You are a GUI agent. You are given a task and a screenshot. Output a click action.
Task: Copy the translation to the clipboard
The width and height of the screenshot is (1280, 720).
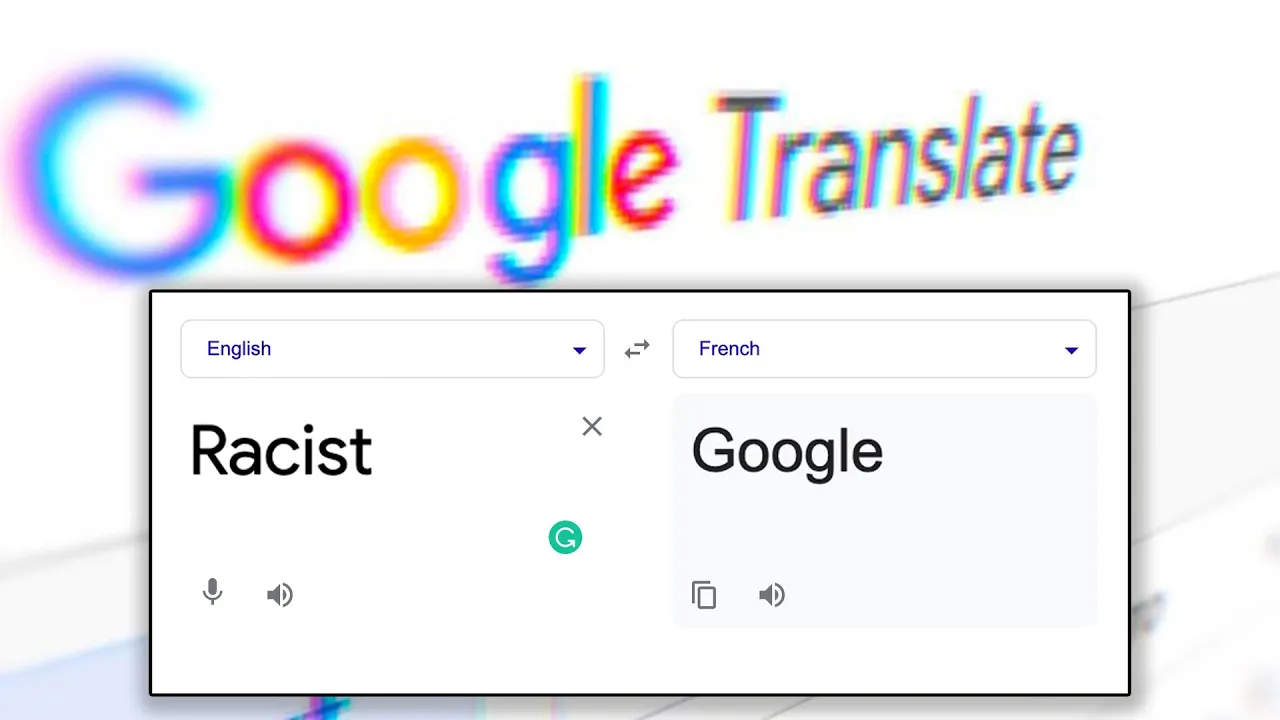(x=704, y=596)
